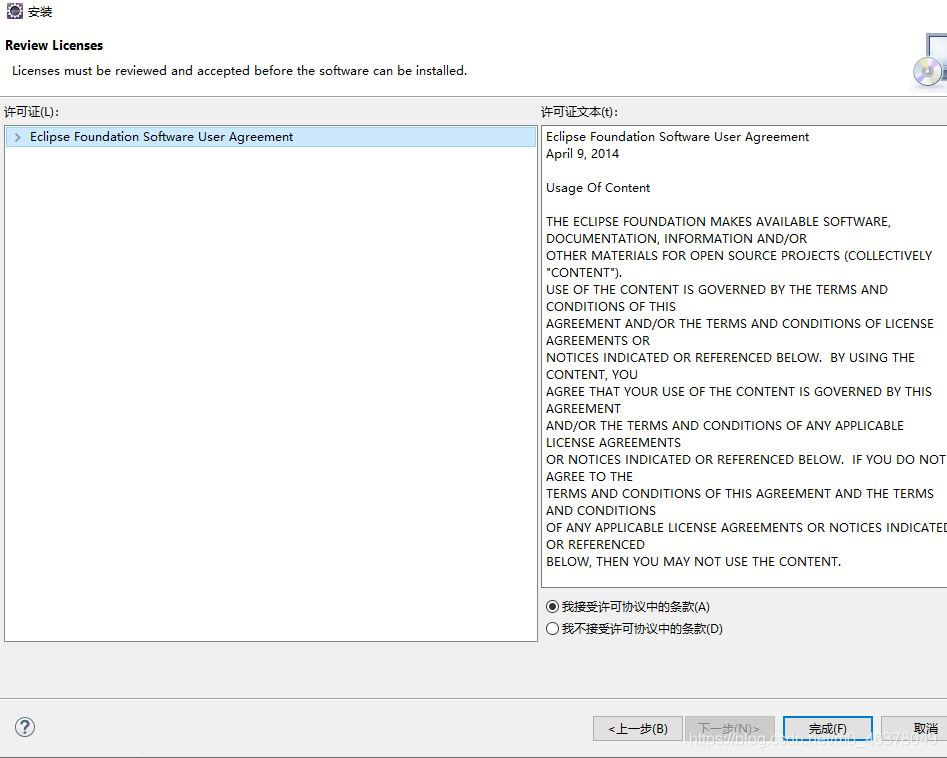Click the help question mark icon
947x758 pixels.
[x=25, y=727]
